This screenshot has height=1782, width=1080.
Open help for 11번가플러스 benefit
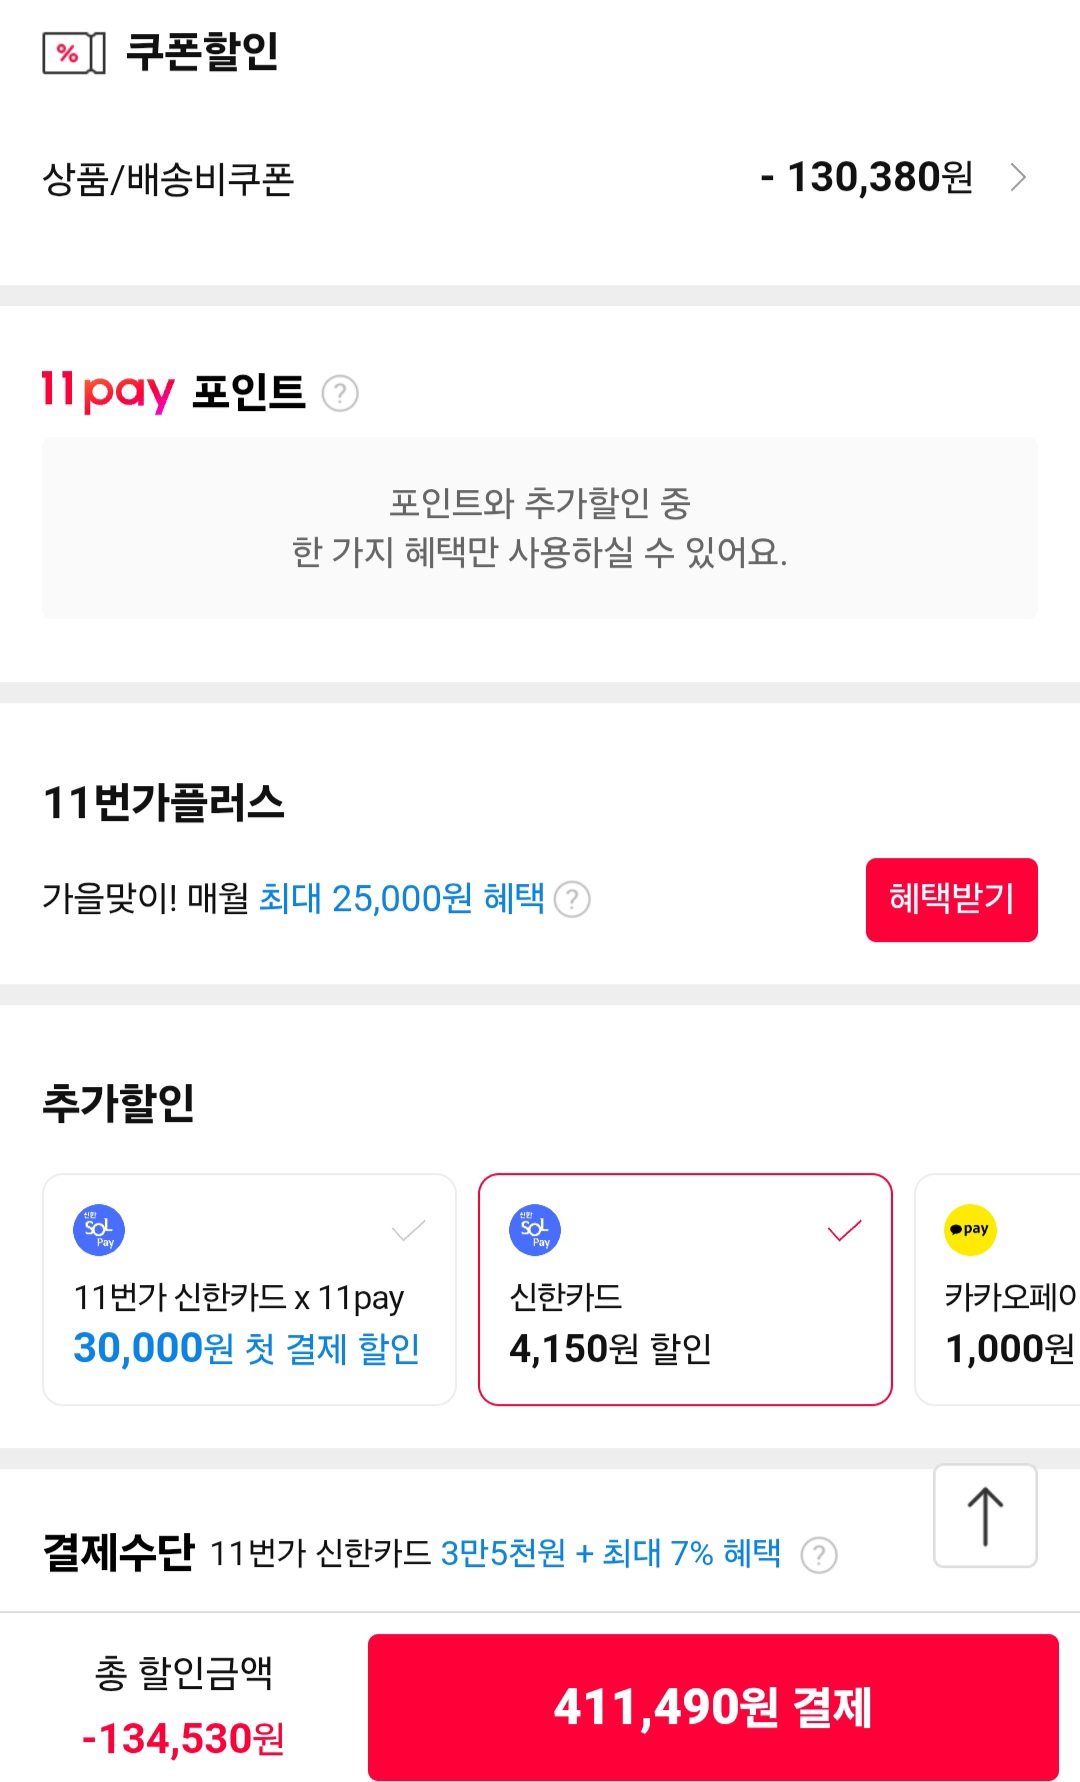tap(572, 899)
